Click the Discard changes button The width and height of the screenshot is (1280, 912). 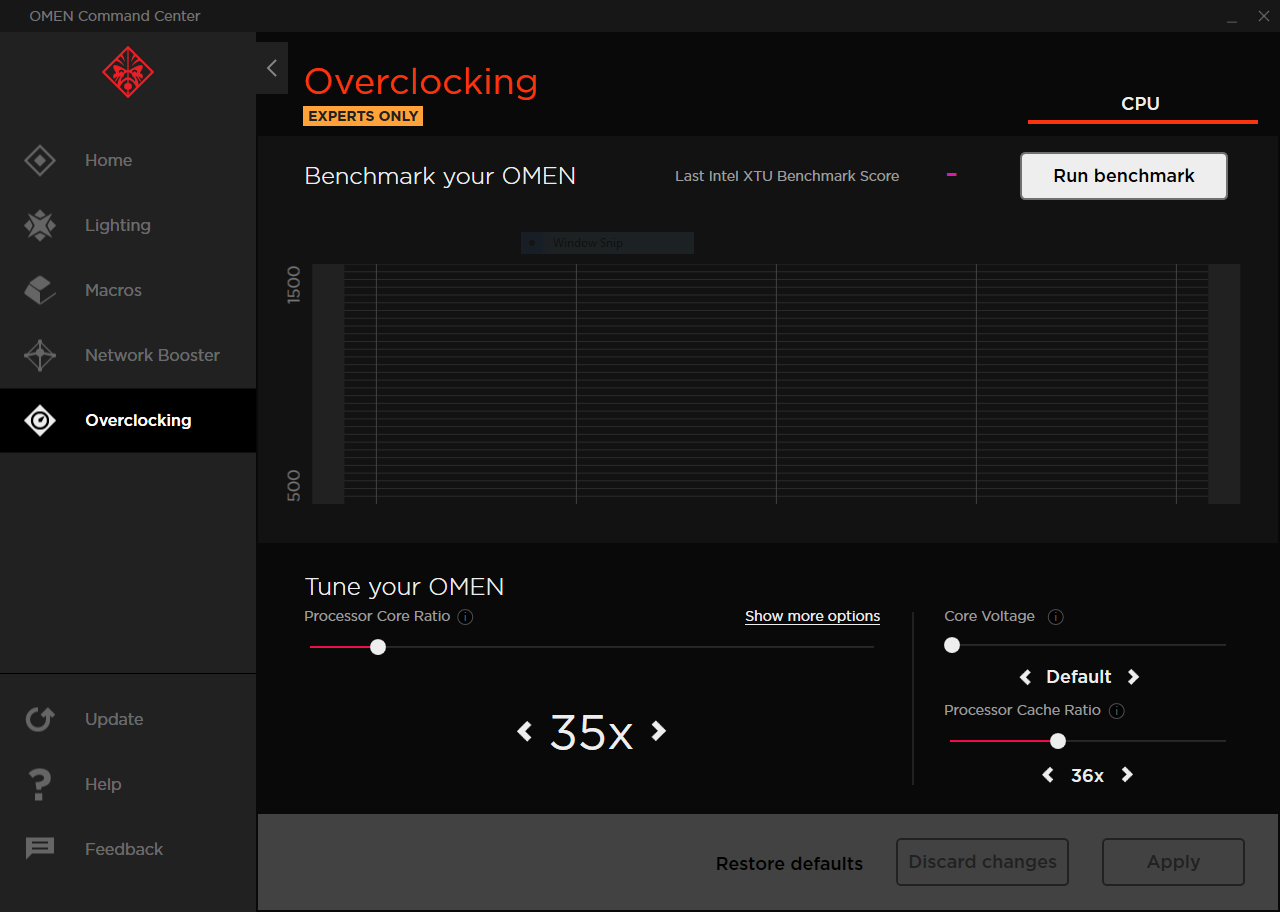point(982,862)
